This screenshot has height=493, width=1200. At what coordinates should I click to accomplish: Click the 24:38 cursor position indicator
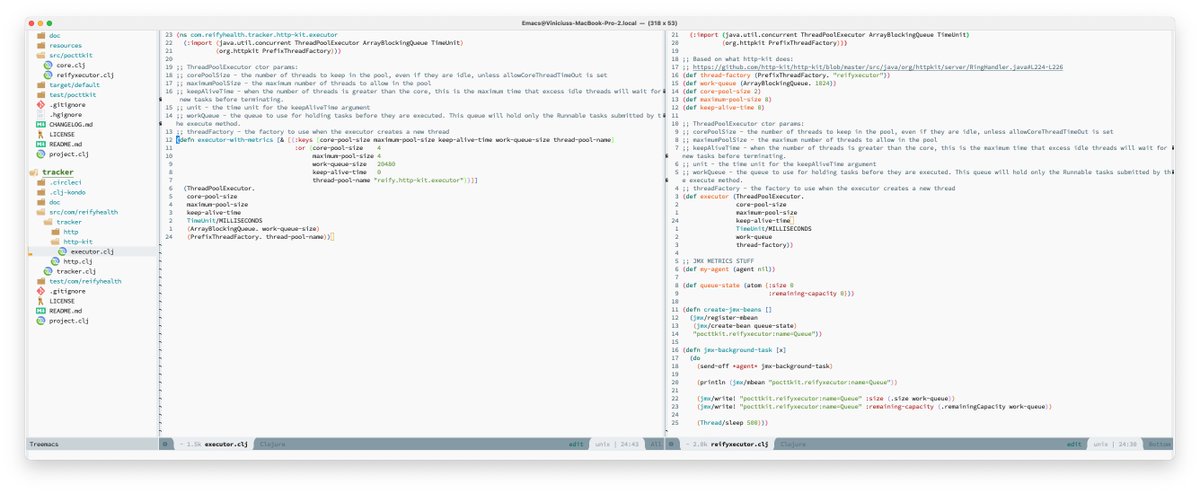coord(1126,443)
